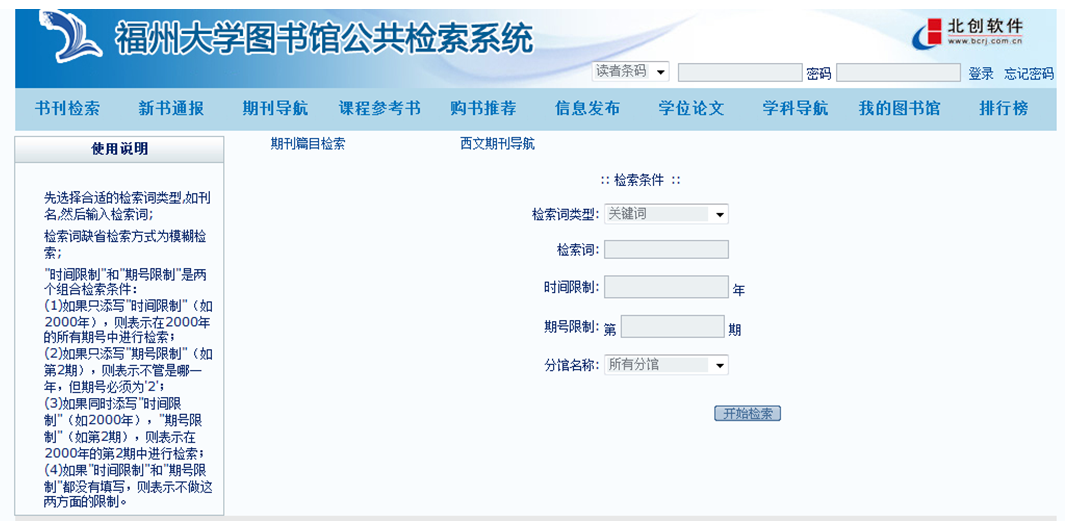1071x532 pixels.
Task: Click the 西文期刊导航 sub-navigation link
Action: (x=497, y=144)
